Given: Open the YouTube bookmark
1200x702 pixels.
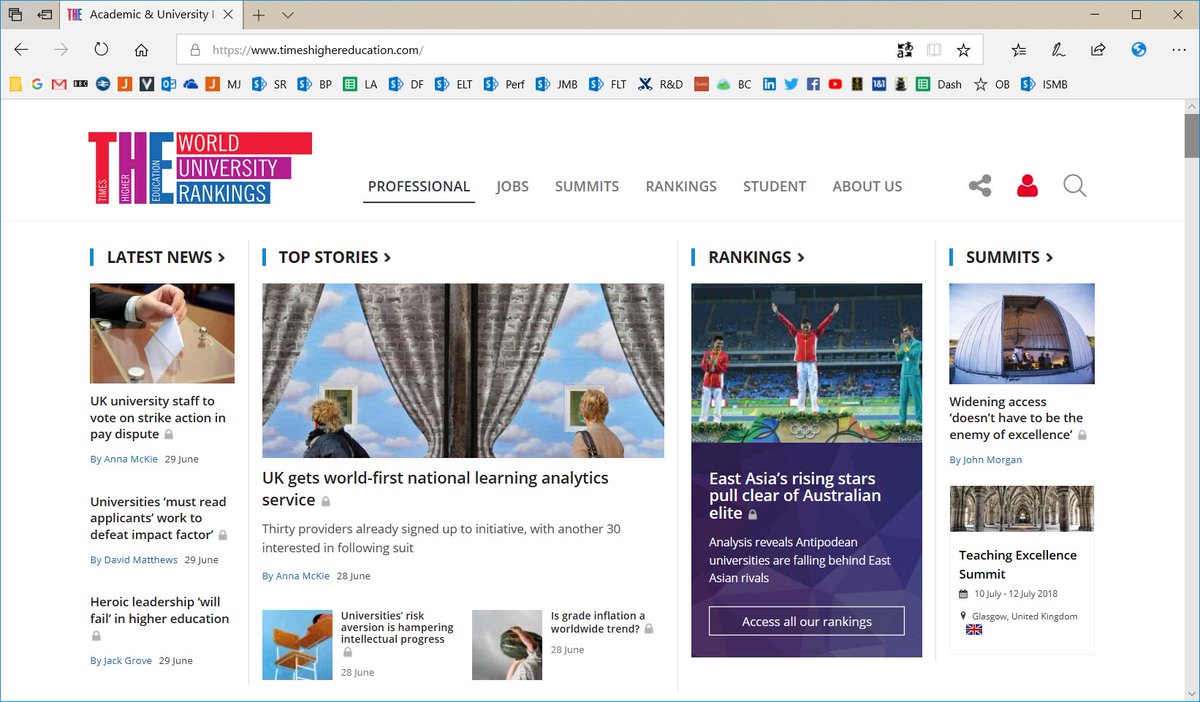Looking at the screenshot, I should pyautogui.click(x=835, y=84).
